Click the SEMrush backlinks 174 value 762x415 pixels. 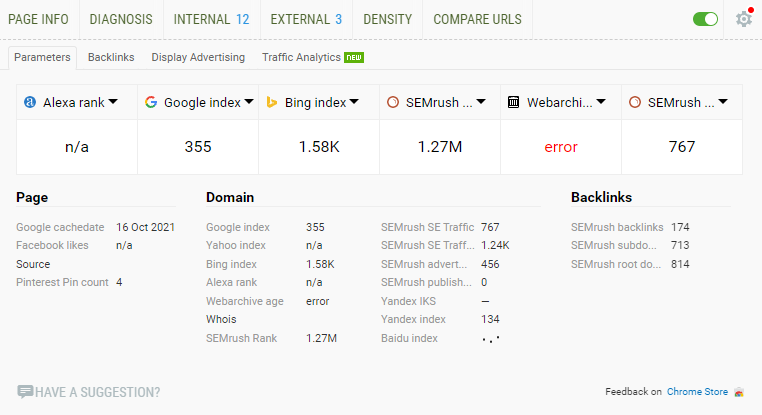[680, 227]
